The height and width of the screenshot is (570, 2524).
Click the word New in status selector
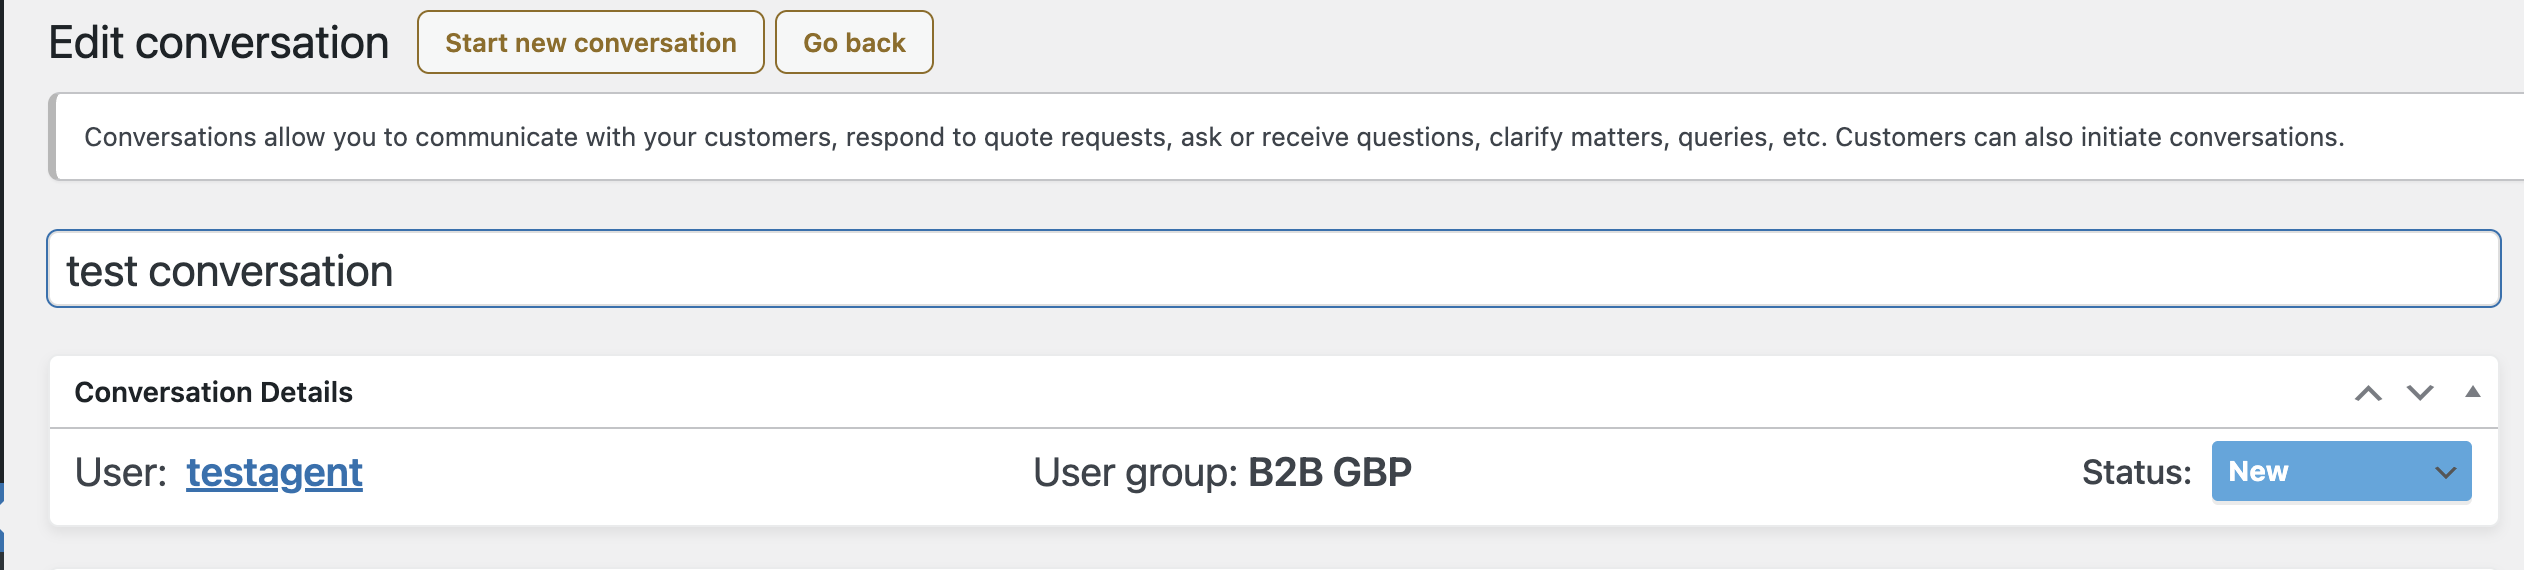click(x=2258, y=472)
